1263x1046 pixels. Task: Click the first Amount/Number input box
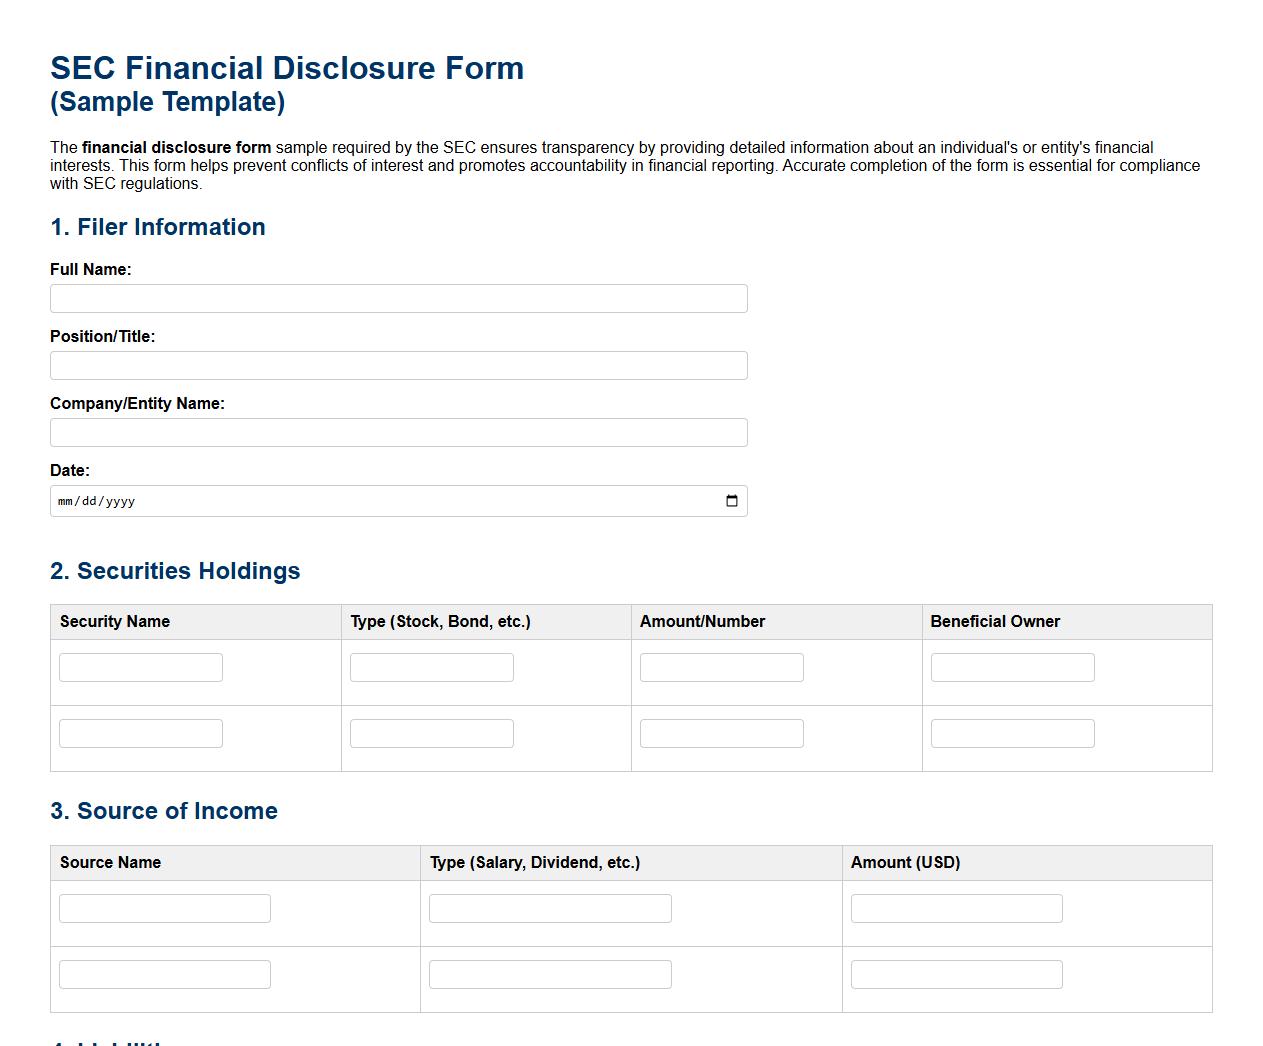[721, 667]
